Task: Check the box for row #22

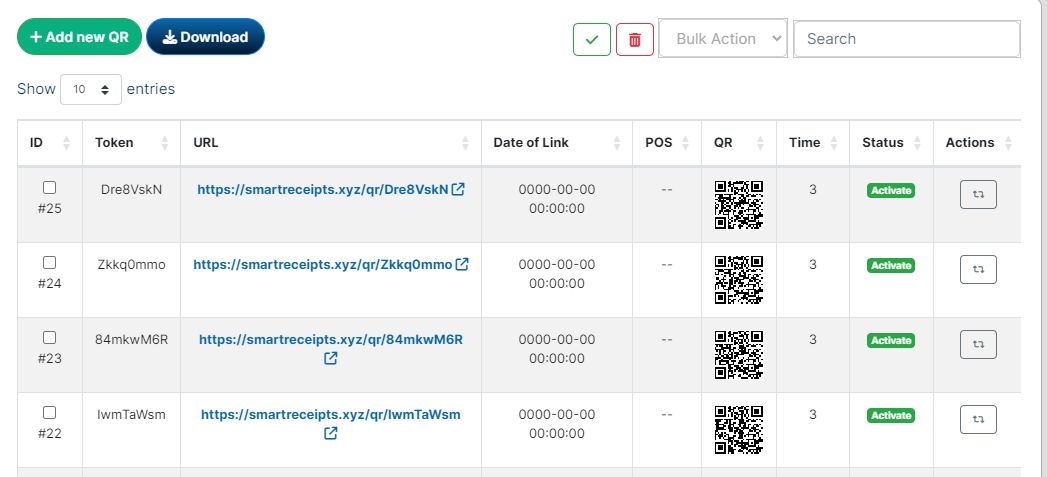Action: tap(50, 412)
